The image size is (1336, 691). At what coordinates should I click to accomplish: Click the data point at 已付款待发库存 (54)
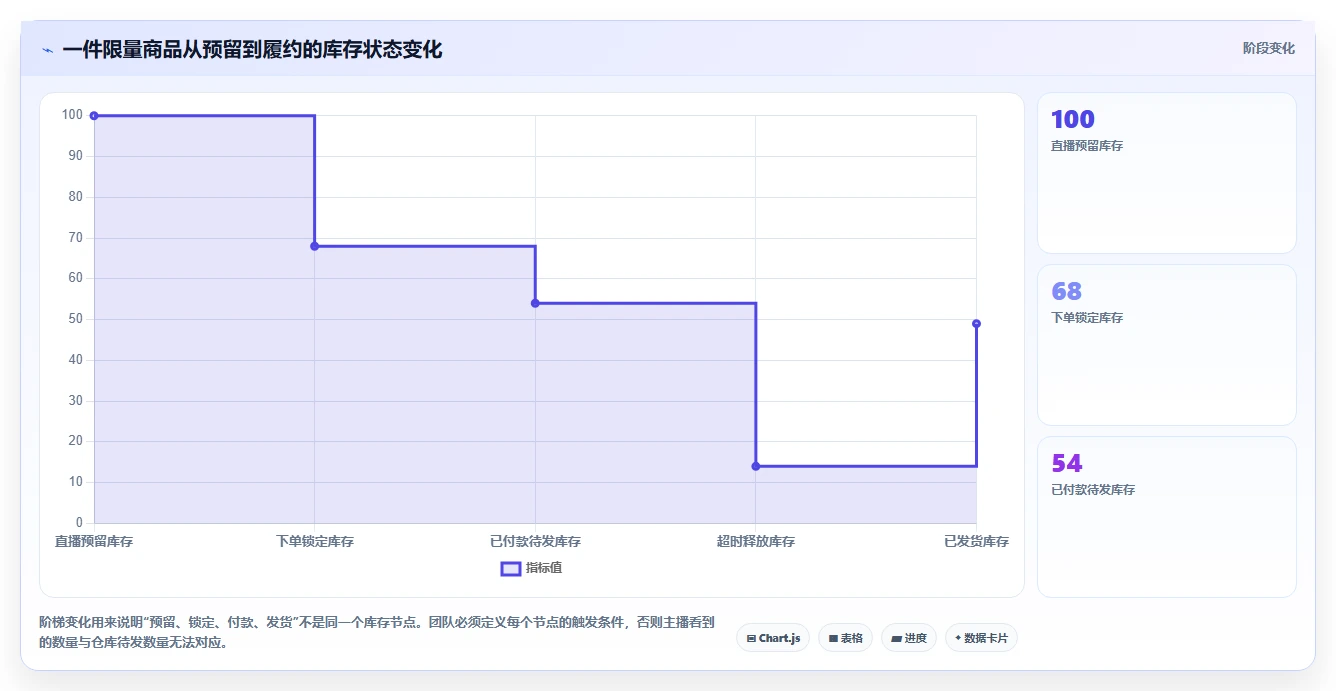pyautogui.click(x=535, y=303)
